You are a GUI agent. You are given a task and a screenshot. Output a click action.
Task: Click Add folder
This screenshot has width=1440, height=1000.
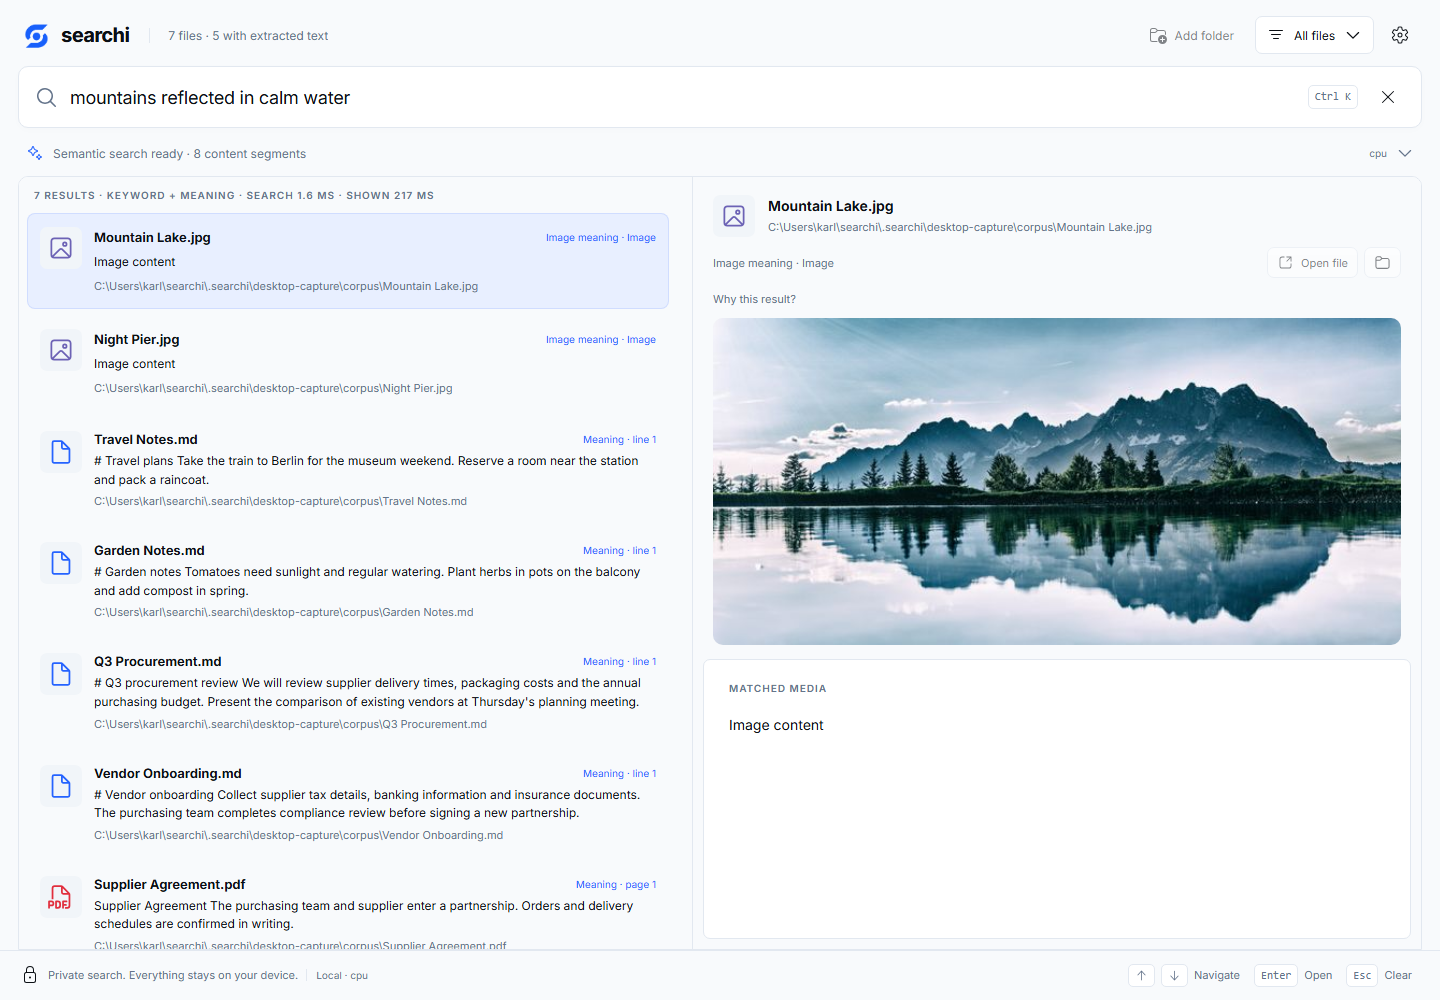coord(1191,36)
